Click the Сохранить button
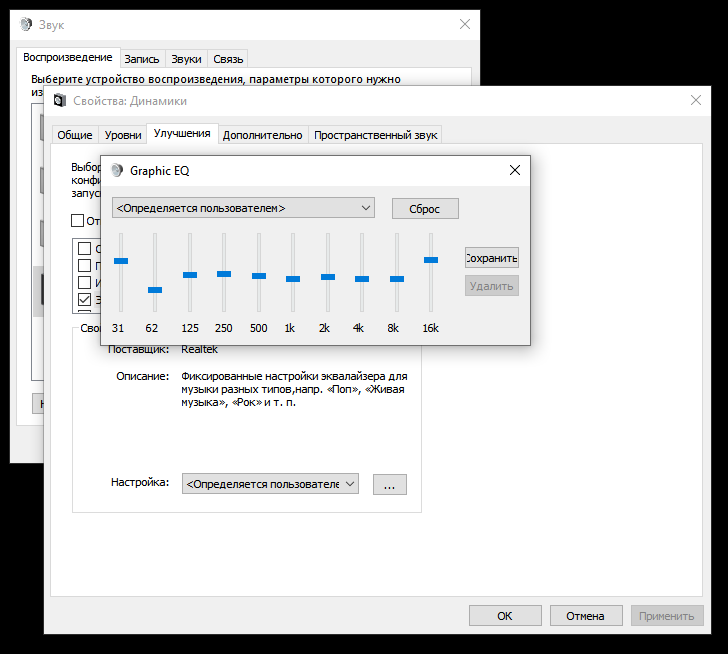Viewport: 728px width, 654px height. pos(492,258)
